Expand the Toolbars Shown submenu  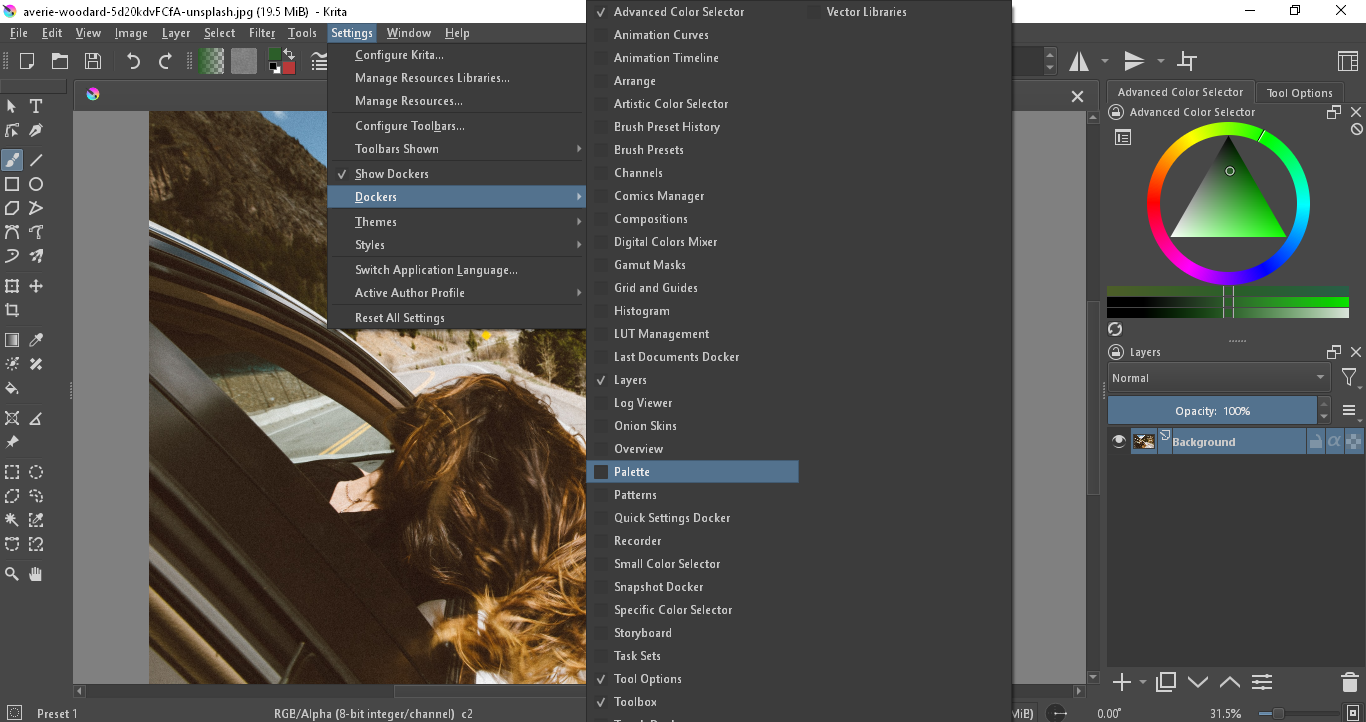456,149
